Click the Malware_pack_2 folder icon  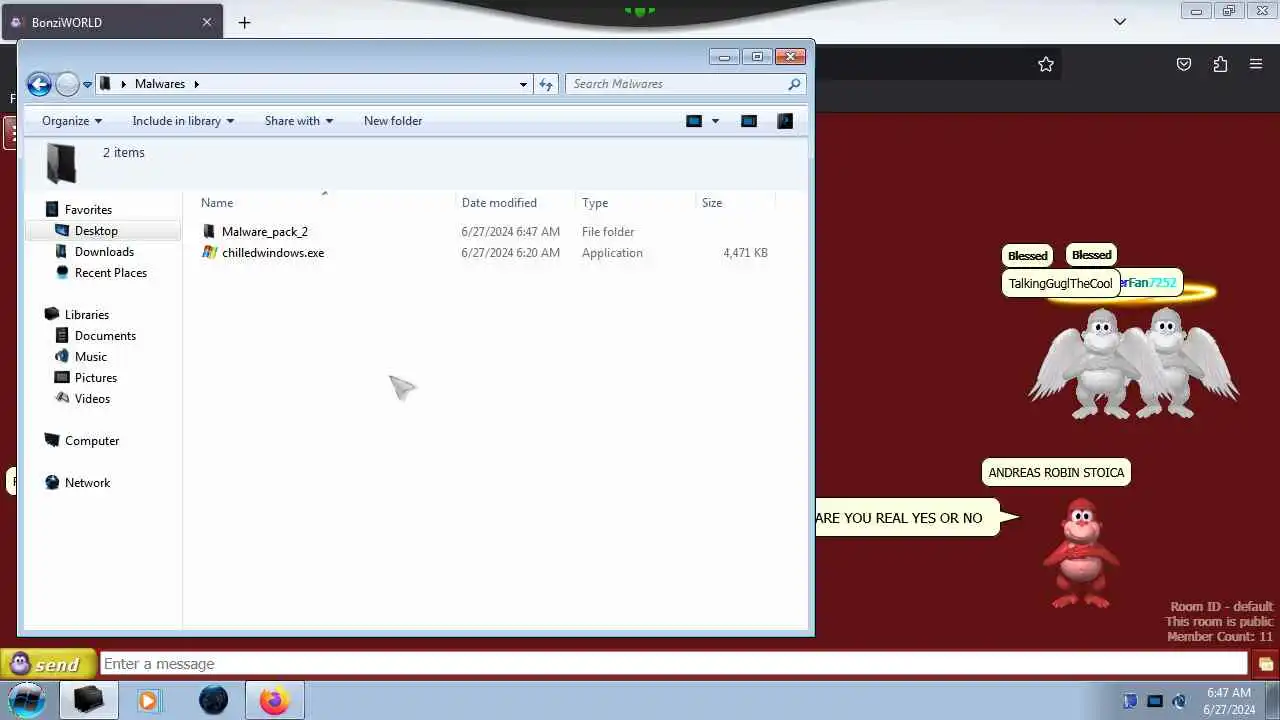tap(209, 232)
